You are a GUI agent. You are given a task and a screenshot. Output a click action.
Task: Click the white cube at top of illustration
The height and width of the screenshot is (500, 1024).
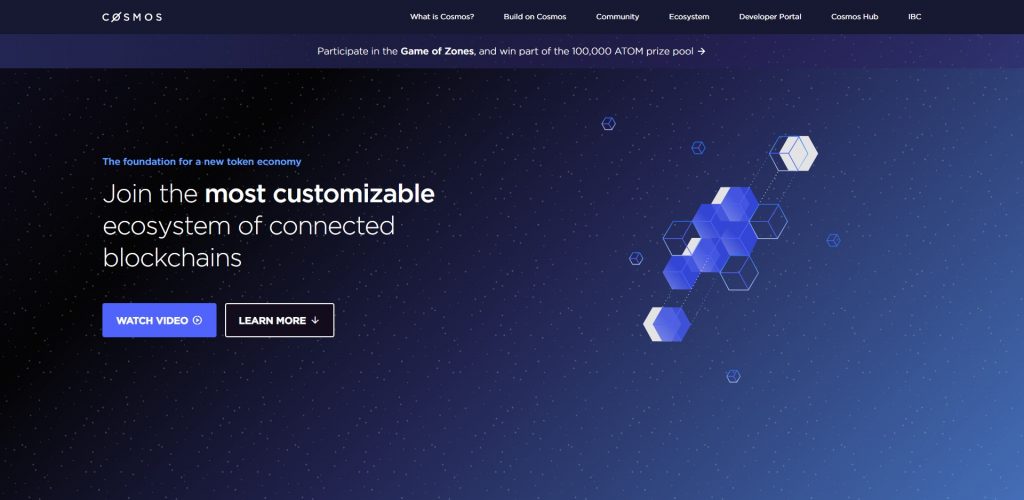click(798, 153)
